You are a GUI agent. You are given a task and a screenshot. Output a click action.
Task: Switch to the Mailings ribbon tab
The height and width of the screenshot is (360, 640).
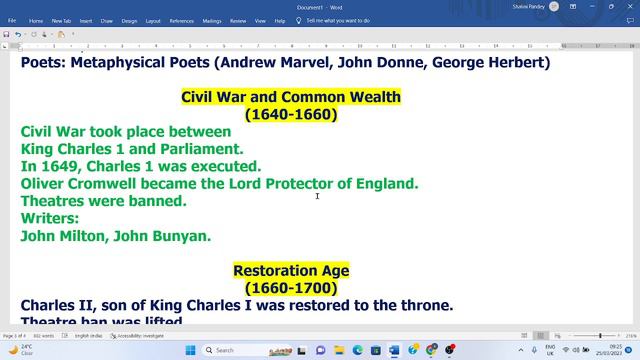pos(212,21)
